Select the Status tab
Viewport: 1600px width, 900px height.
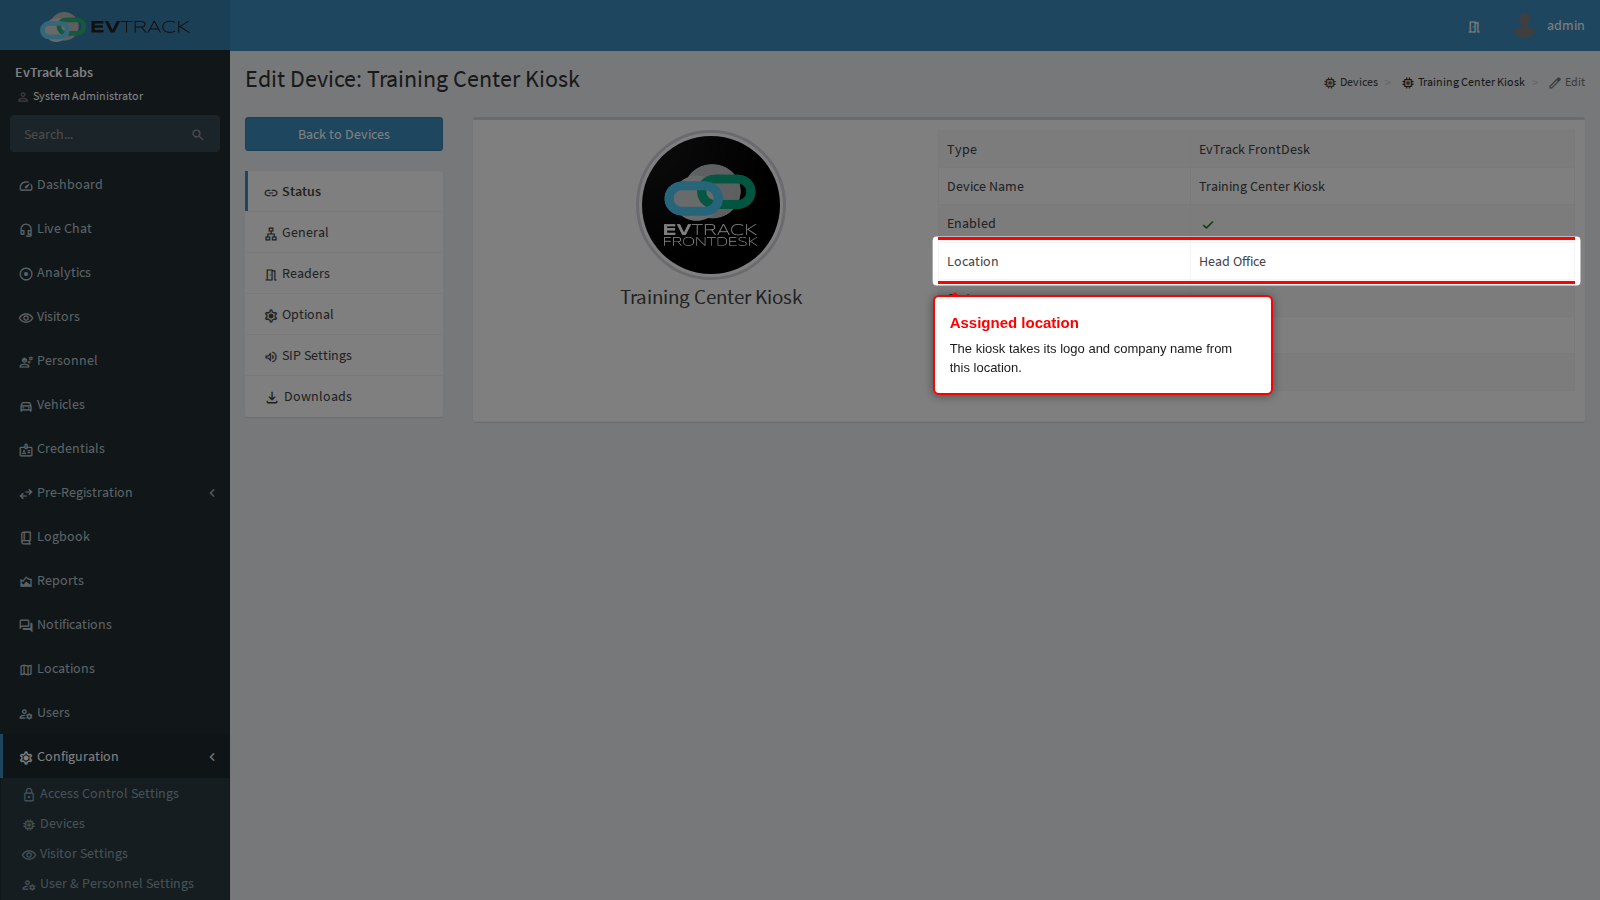pyautogui.click(x=344, y=192)
